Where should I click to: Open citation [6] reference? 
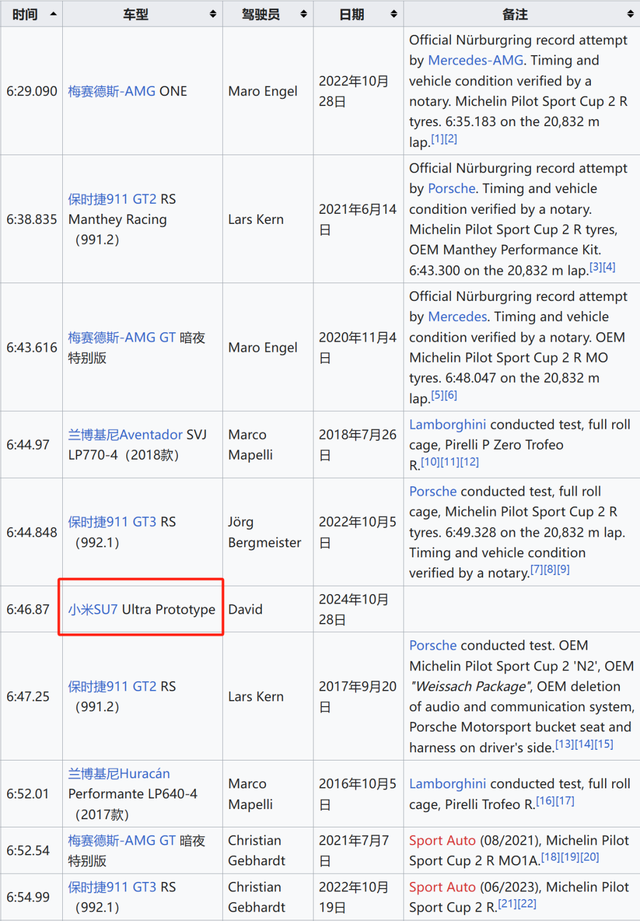(x=450, y=395)
